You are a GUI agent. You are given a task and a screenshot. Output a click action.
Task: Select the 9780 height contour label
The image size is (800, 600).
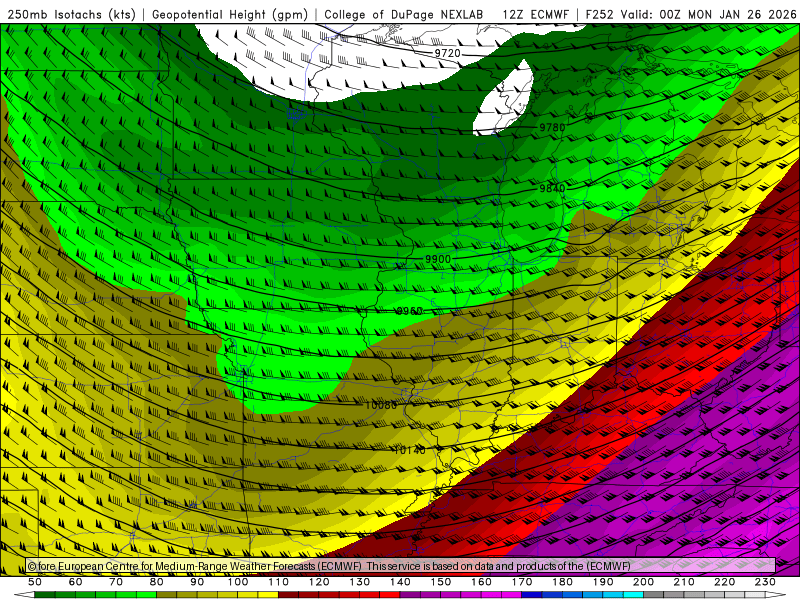coord(552,127)
